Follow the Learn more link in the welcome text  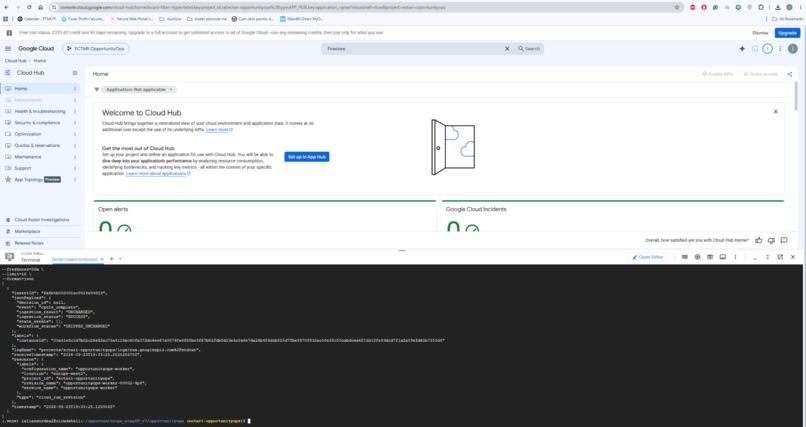tap(219, 129)
